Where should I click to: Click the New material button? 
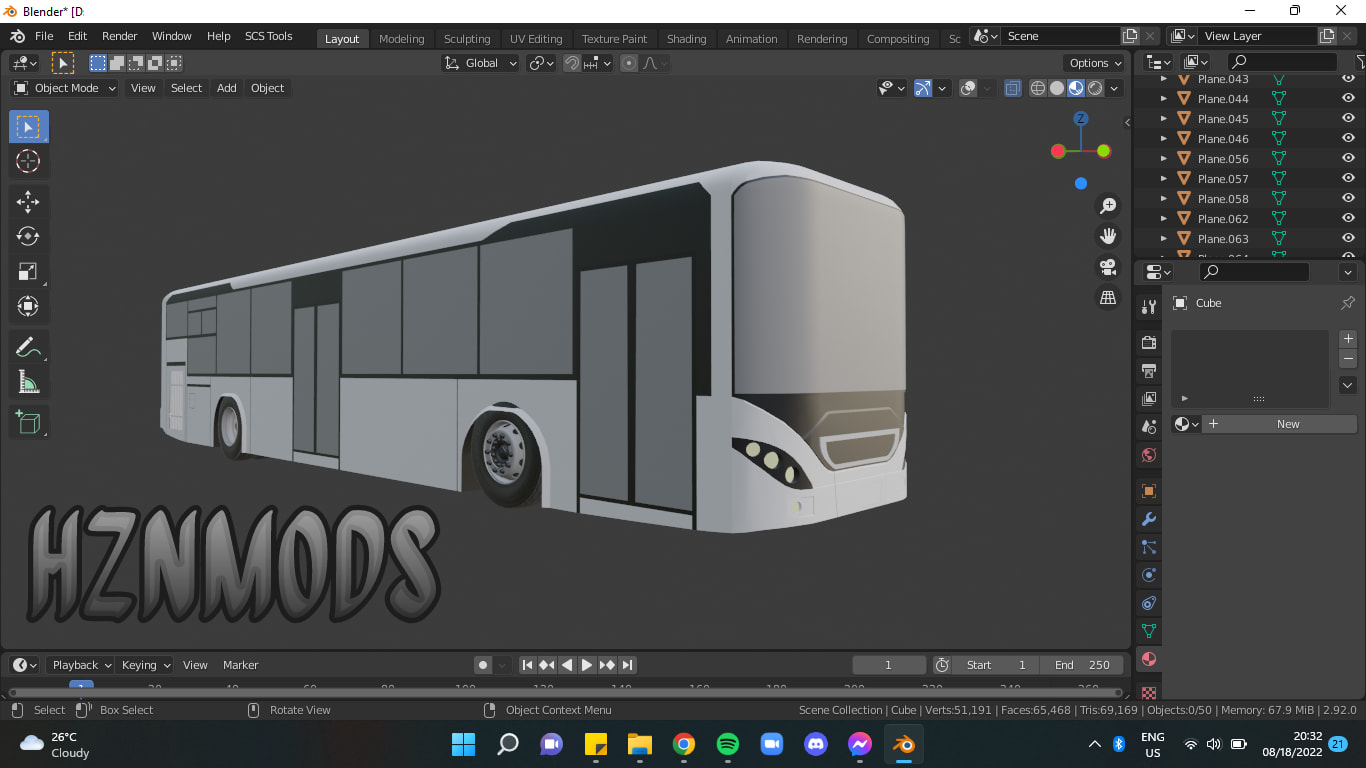tap(1279, 424)
